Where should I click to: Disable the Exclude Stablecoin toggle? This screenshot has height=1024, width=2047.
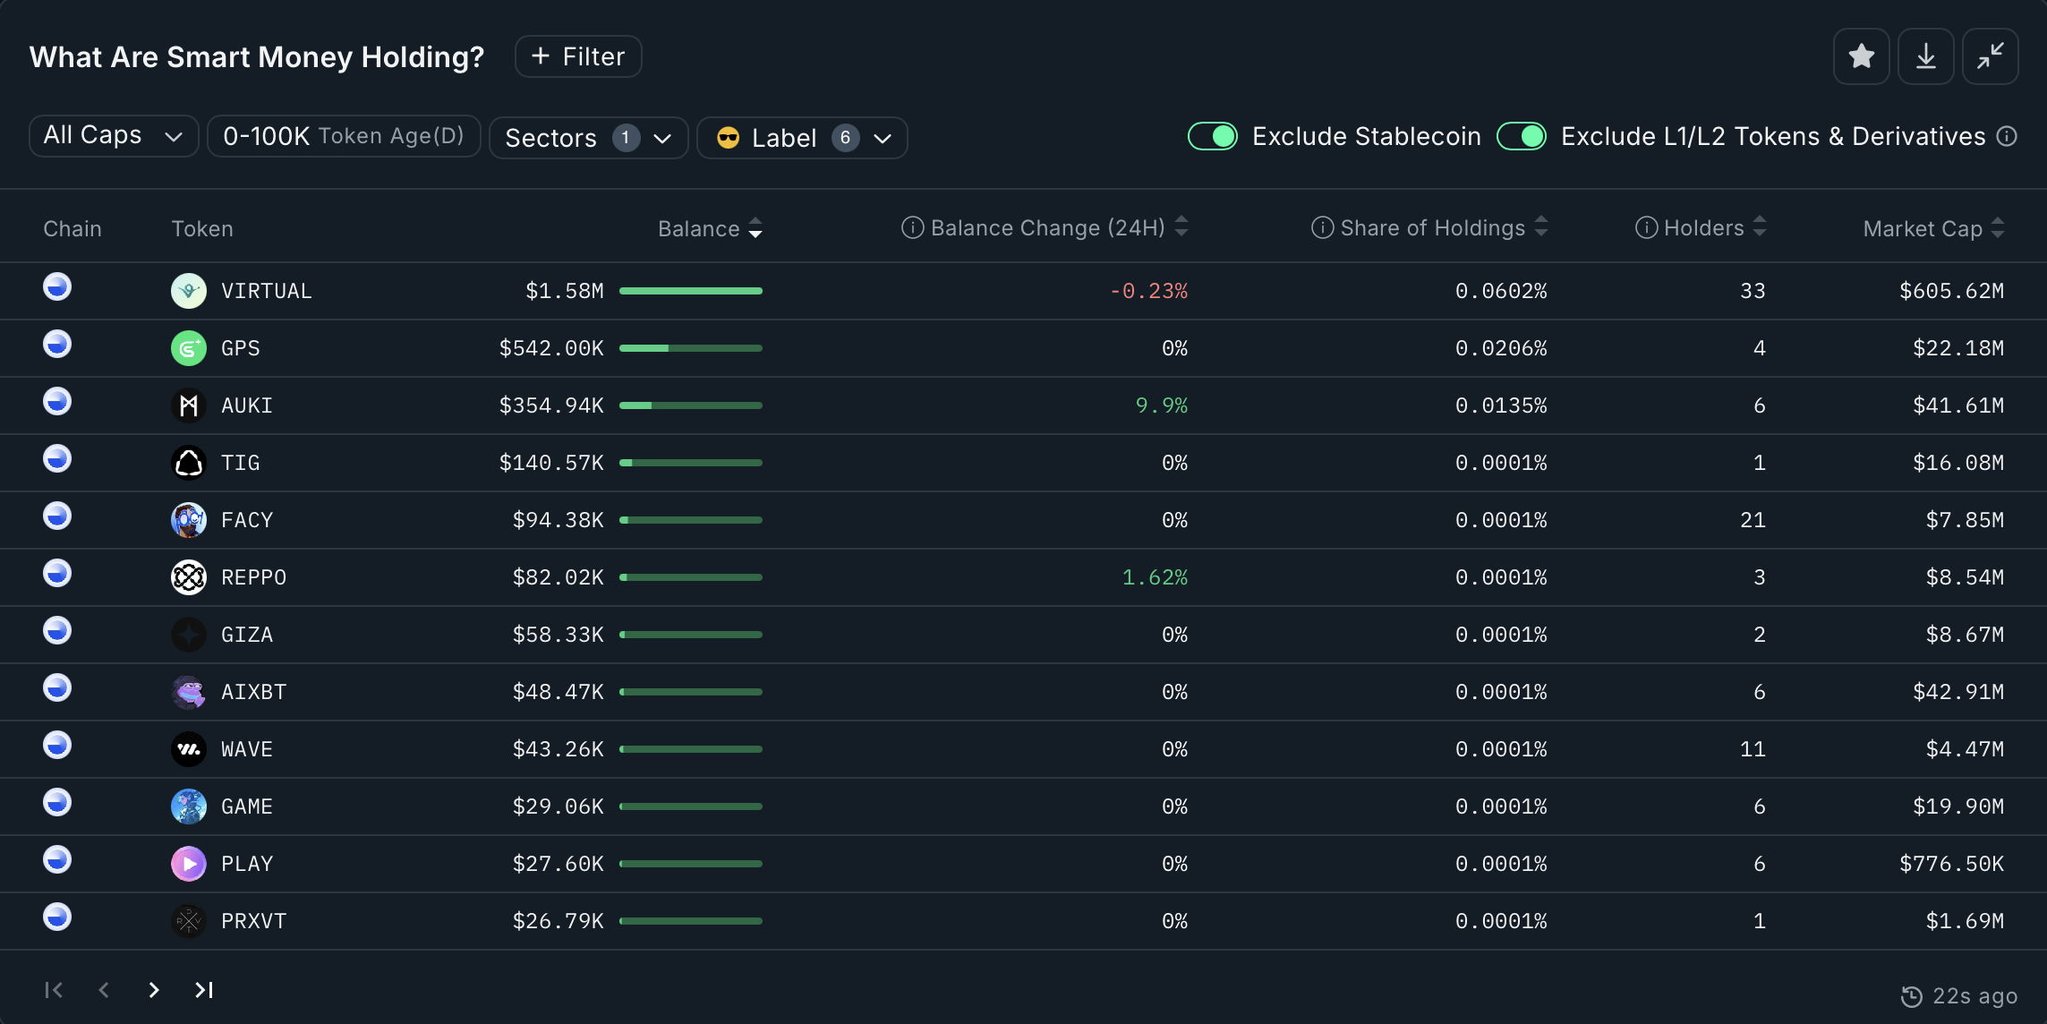1212,137
